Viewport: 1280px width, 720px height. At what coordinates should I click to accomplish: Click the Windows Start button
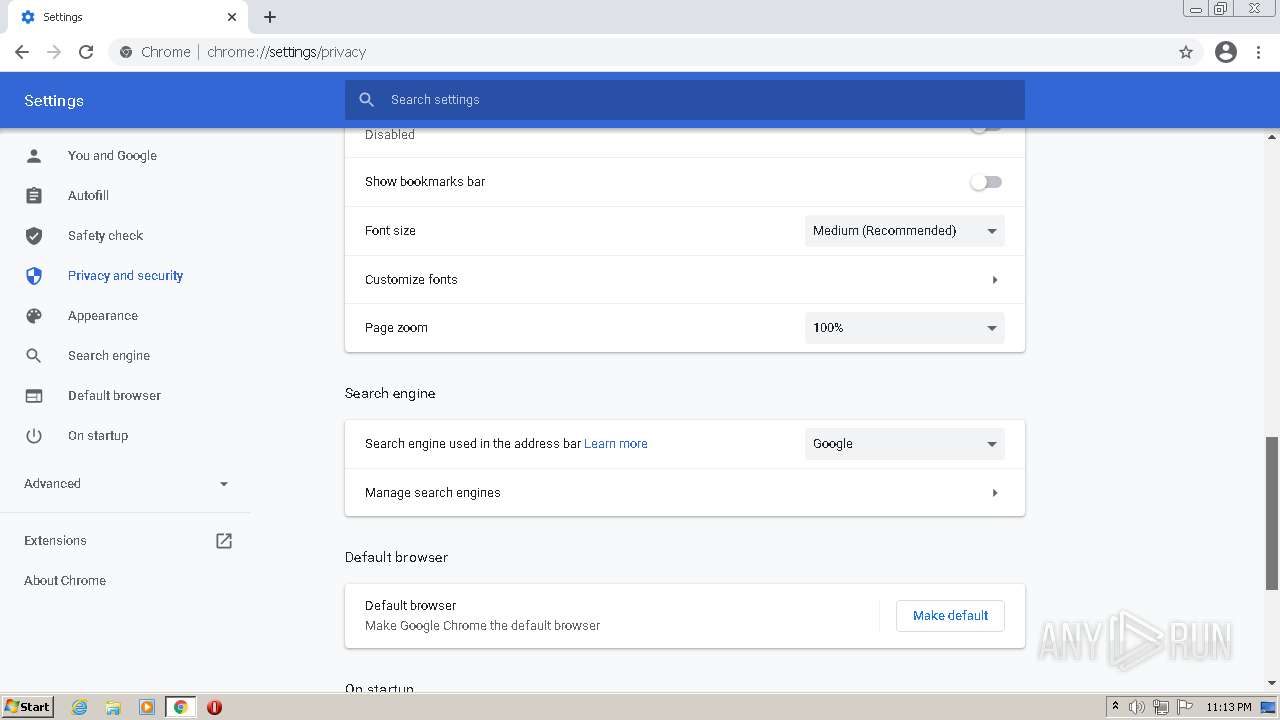click(28, 707)
